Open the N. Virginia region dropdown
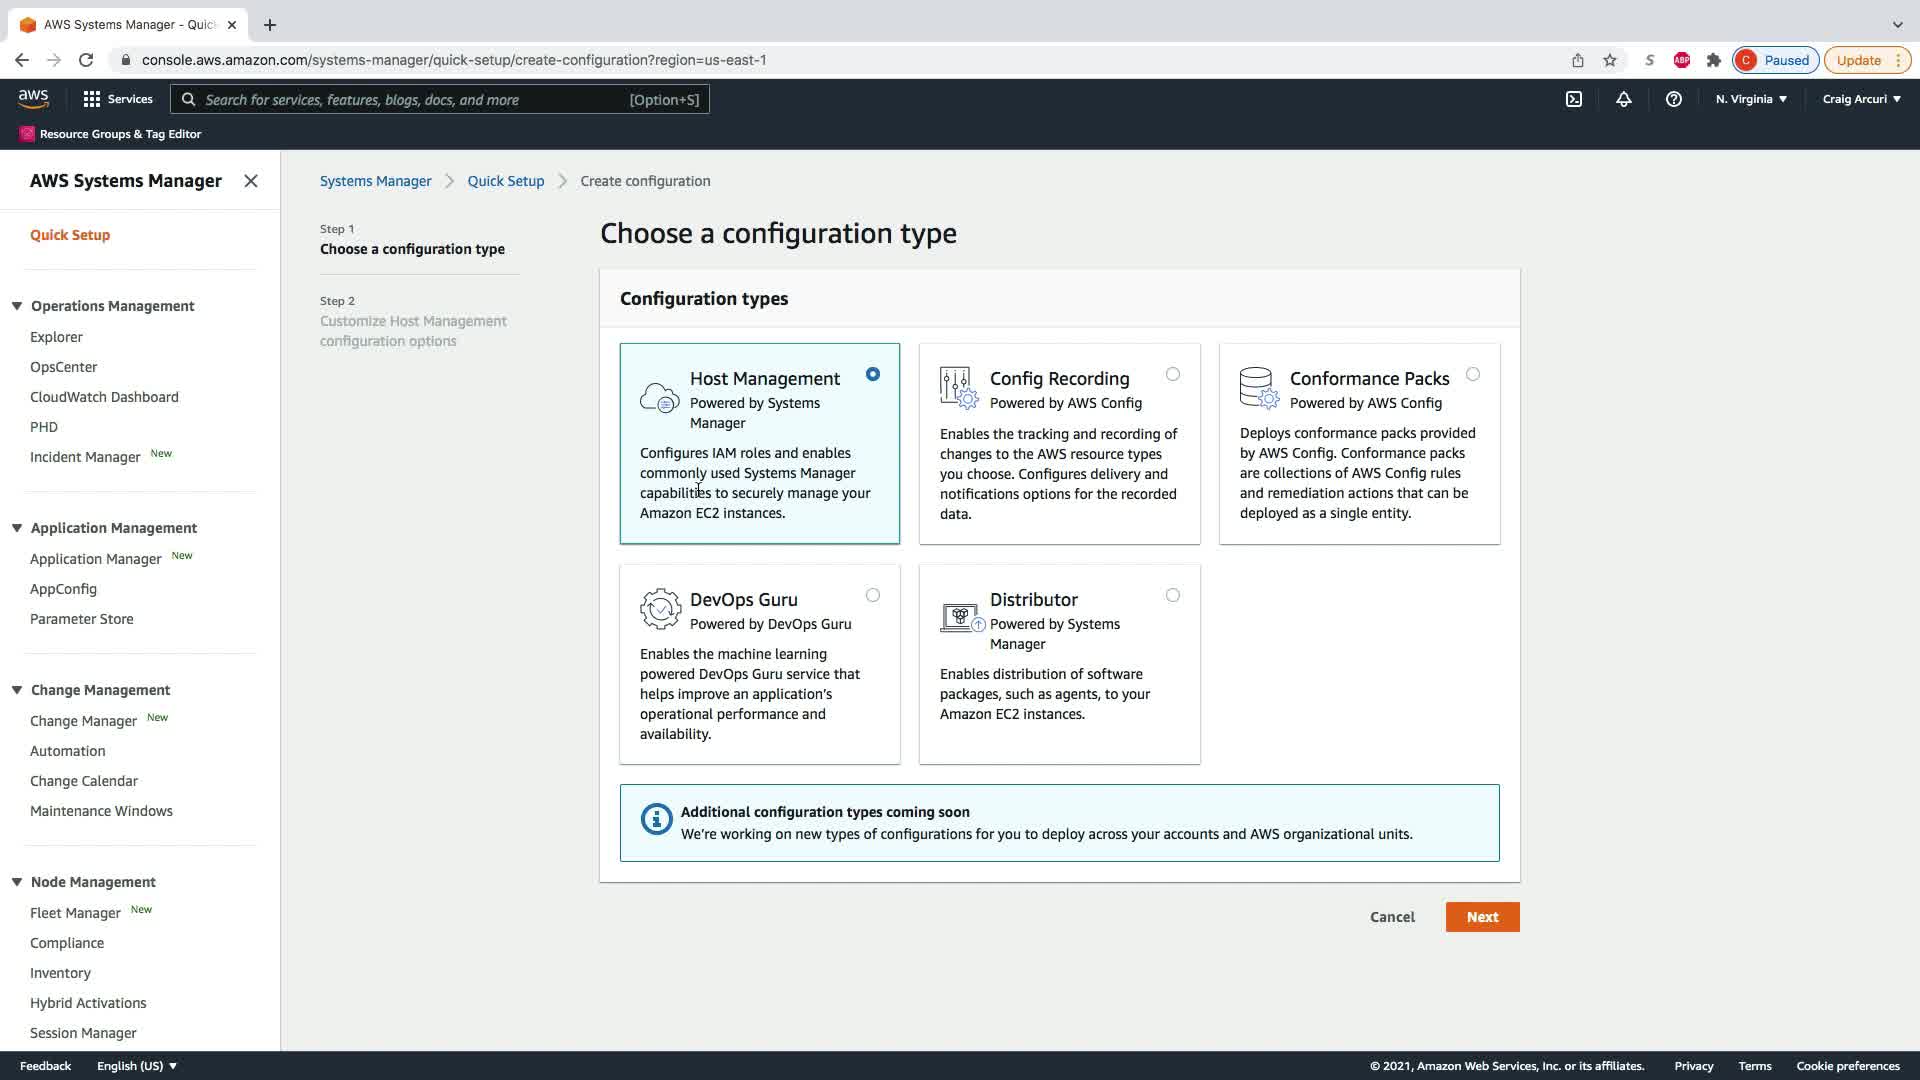 1751,99
